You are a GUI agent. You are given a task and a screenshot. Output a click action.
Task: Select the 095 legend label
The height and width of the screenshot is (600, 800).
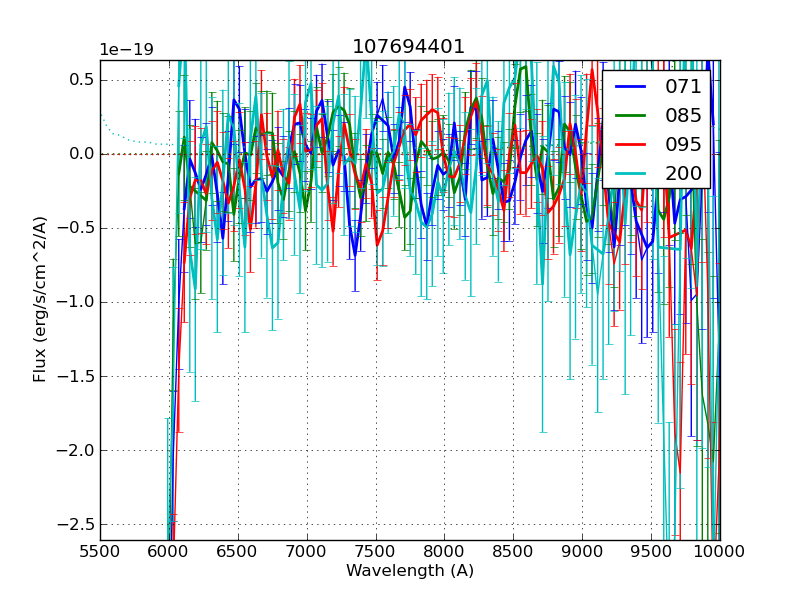pyautogui.click(x=684, y=145)
